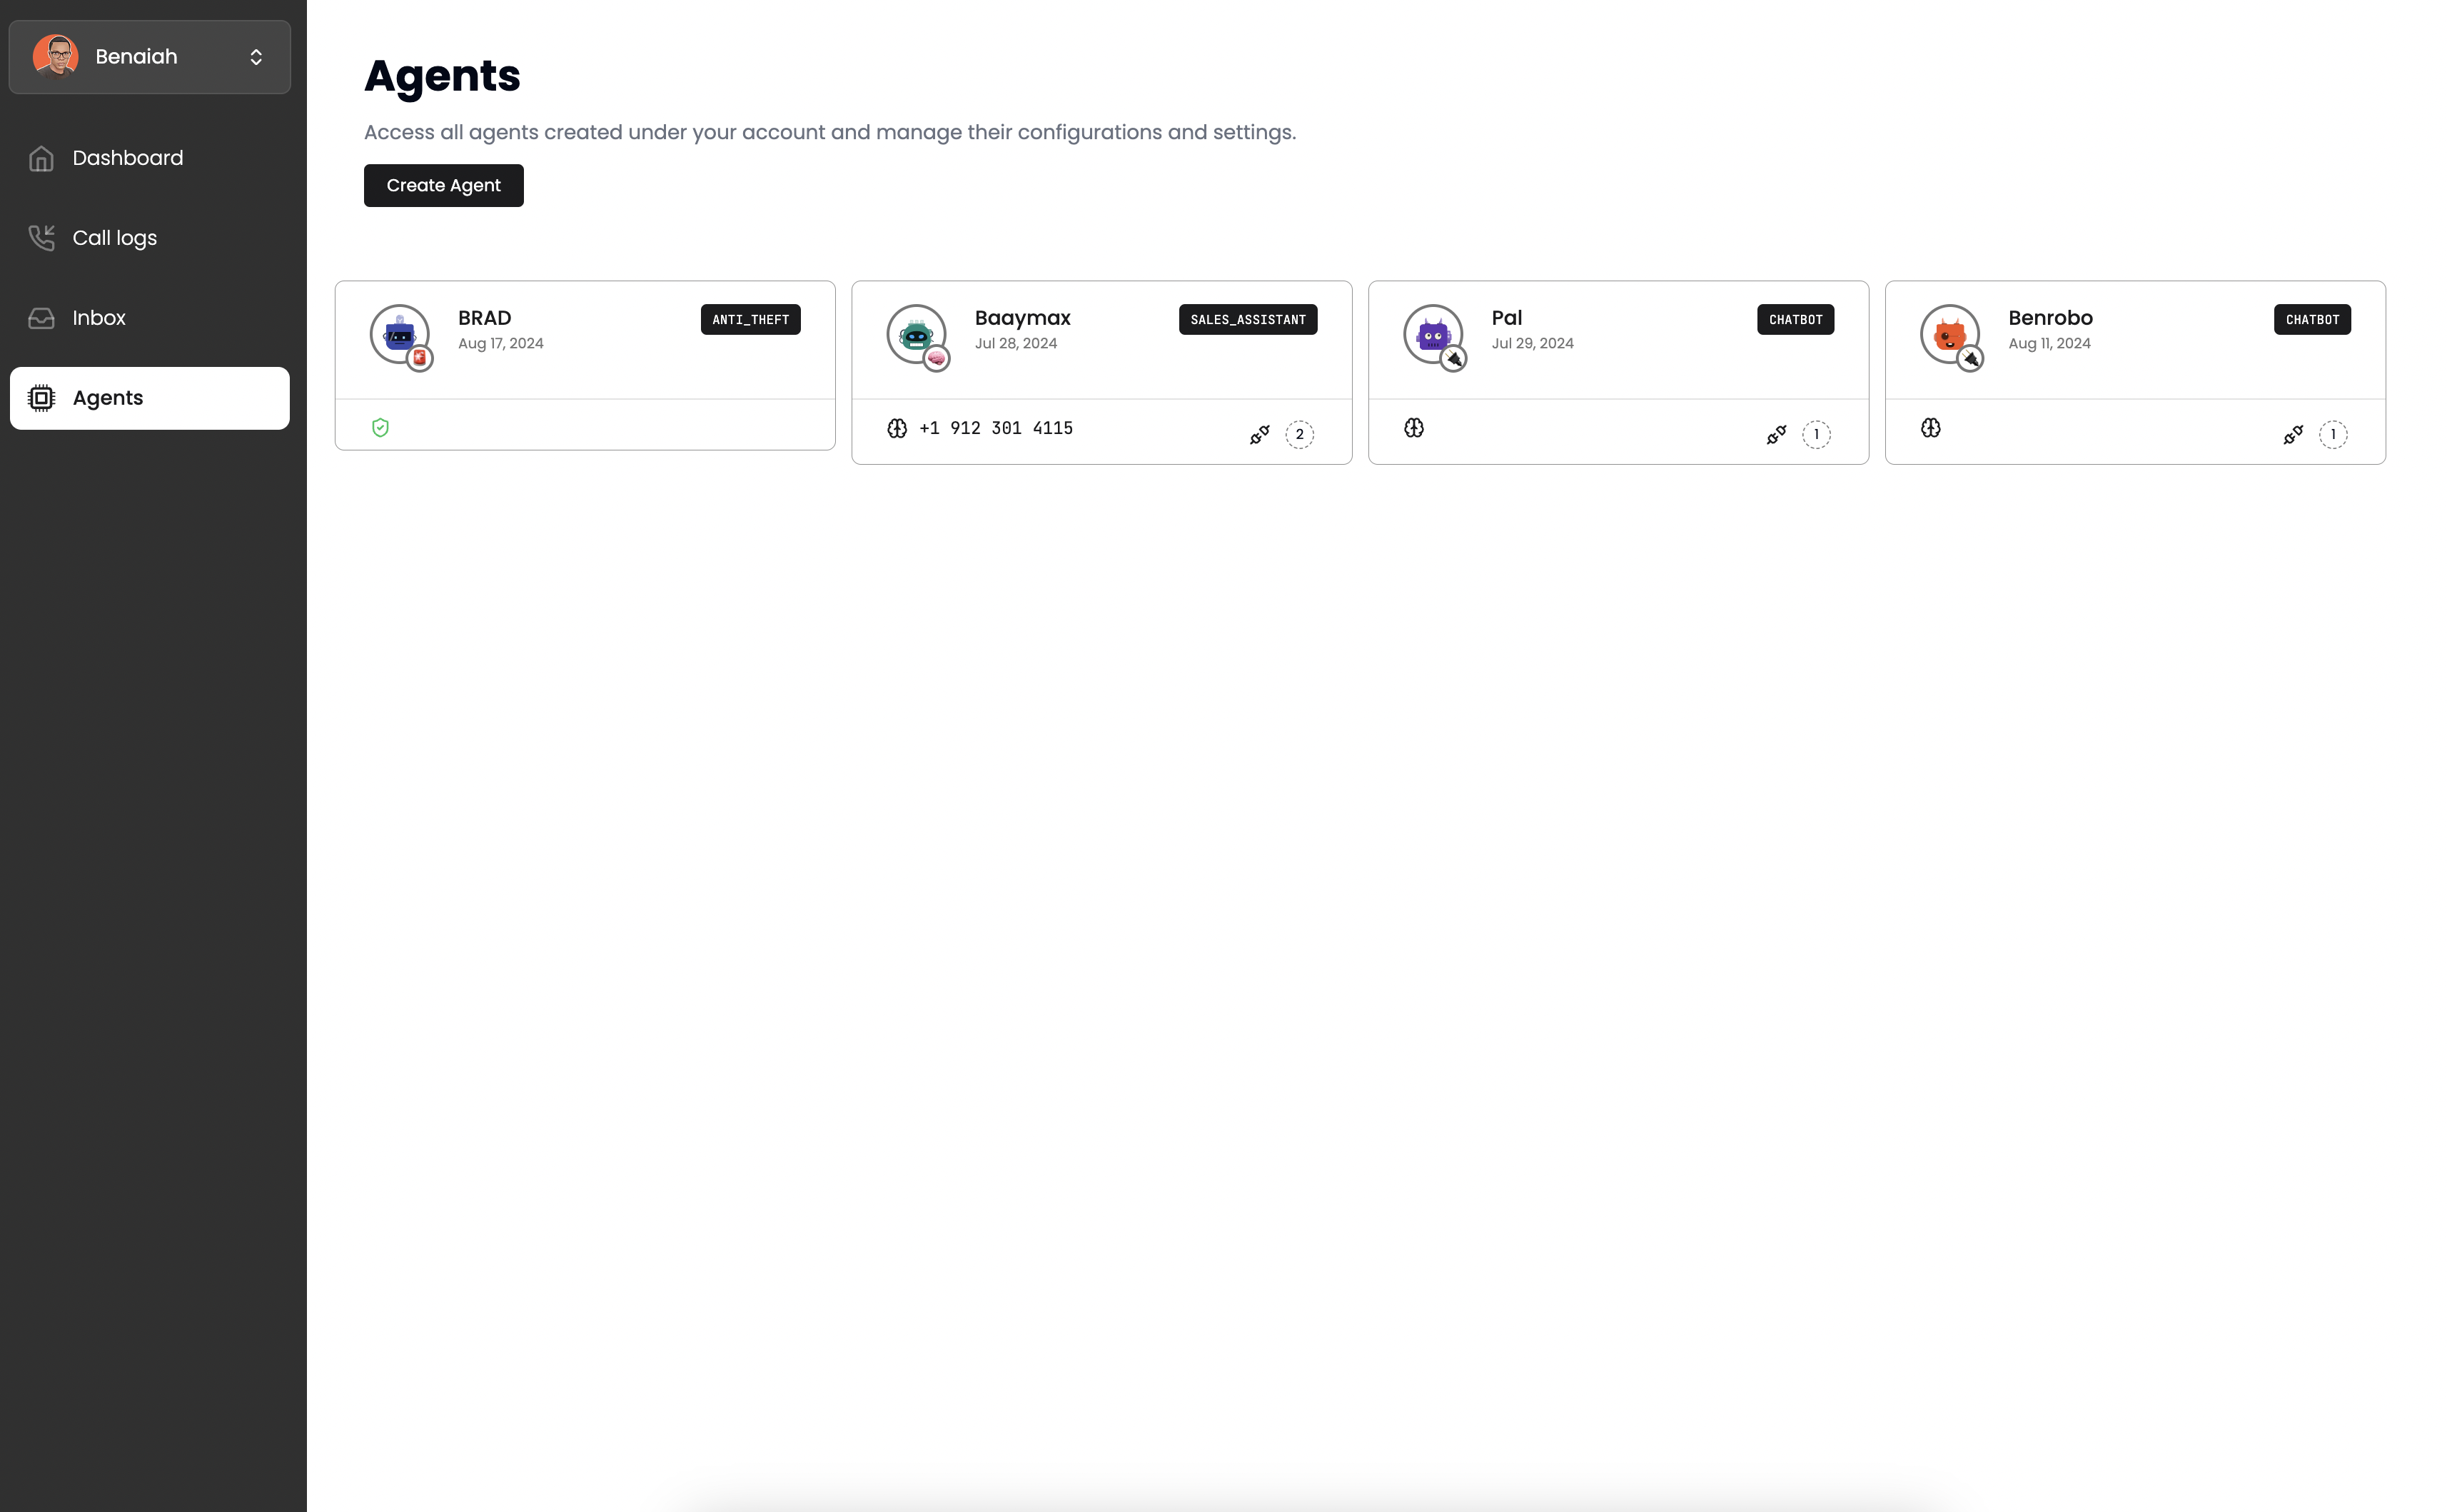Click the plug integration icon on Benrobo card
Viewport: 2447px width, 1512px height.
(2293, 434)
